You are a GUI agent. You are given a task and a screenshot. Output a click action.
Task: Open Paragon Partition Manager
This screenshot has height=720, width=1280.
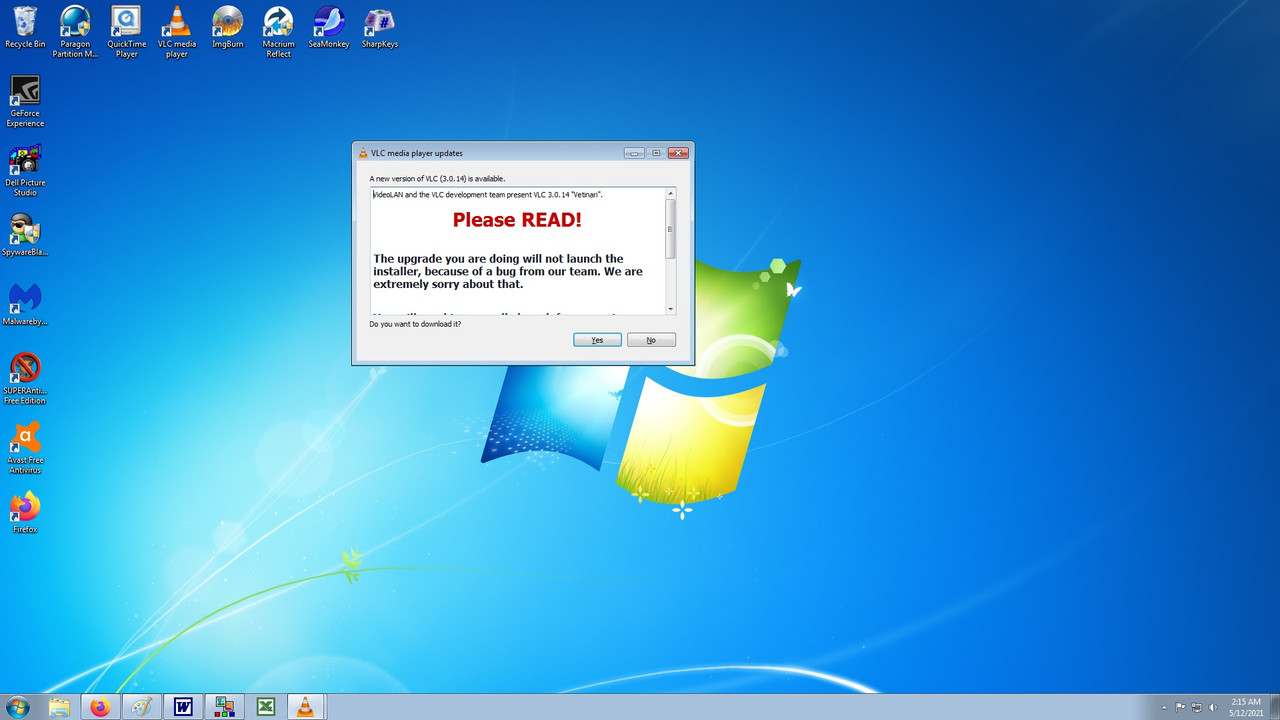[74, 25]
